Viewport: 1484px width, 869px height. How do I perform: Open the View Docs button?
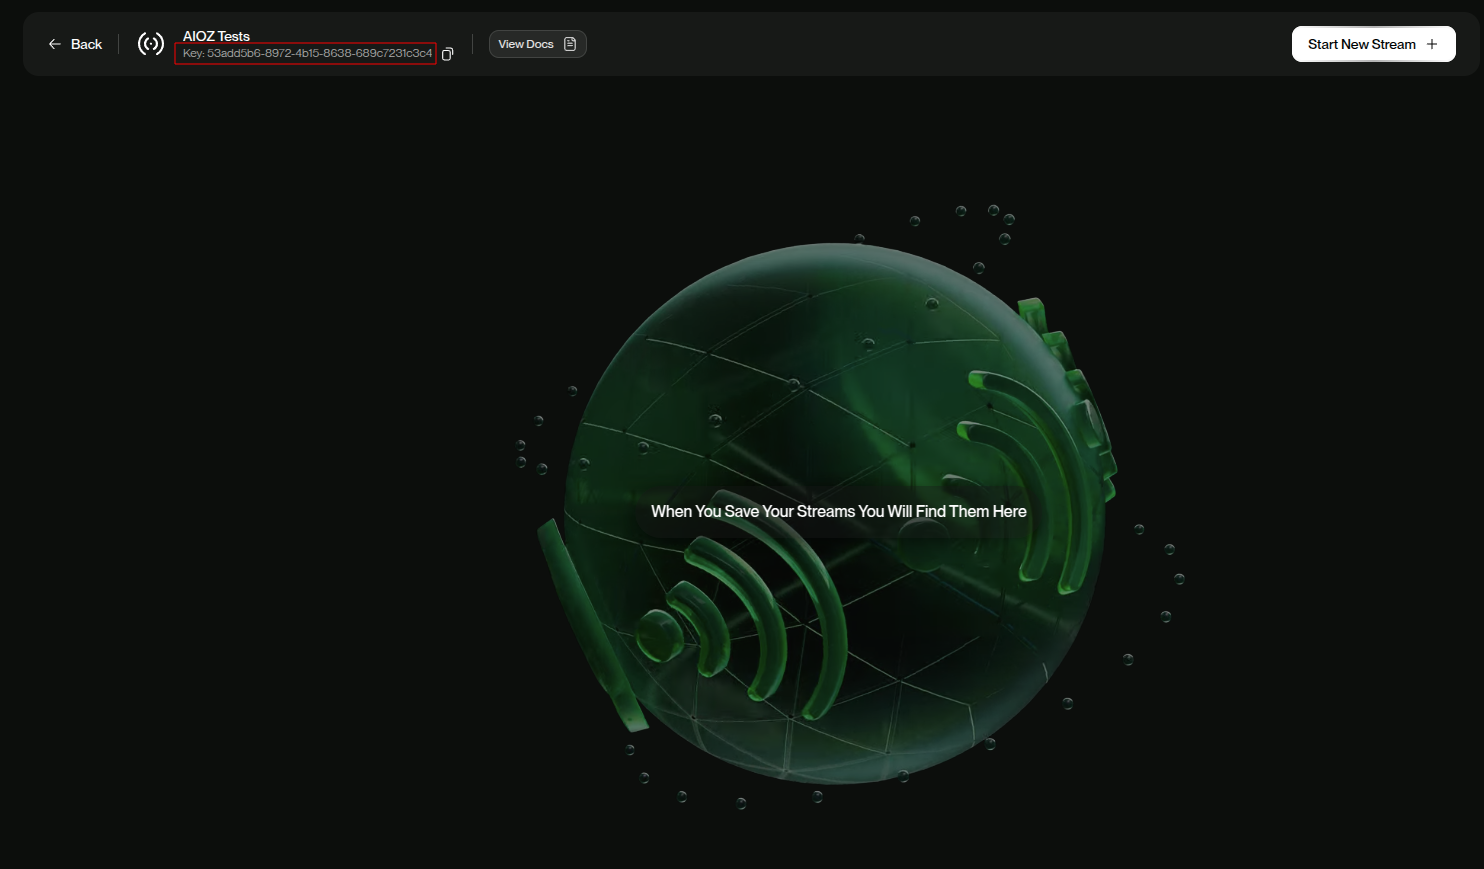pos(527,44)
